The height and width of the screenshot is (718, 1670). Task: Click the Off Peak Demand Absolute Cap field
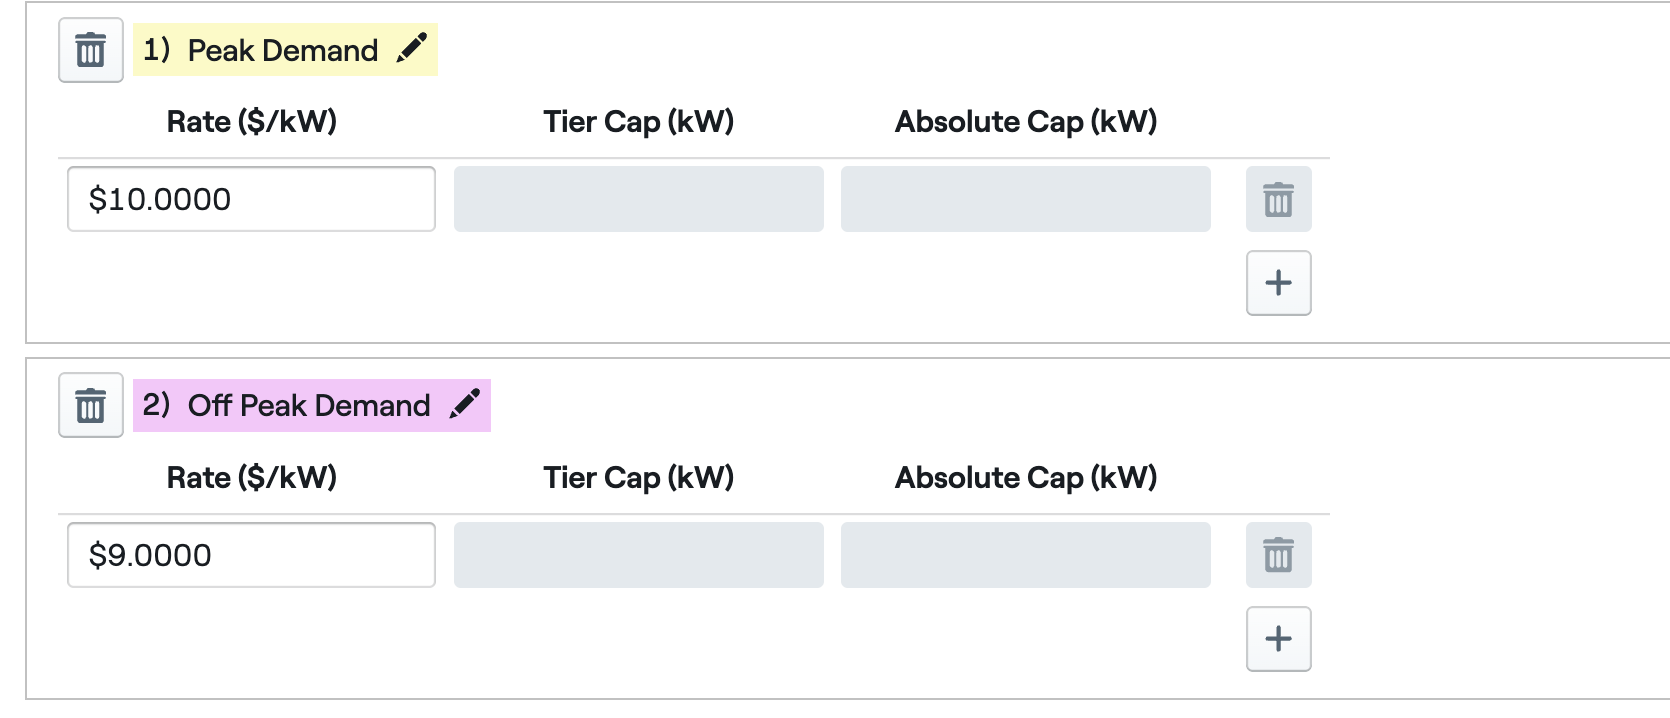pos(1025,555)
